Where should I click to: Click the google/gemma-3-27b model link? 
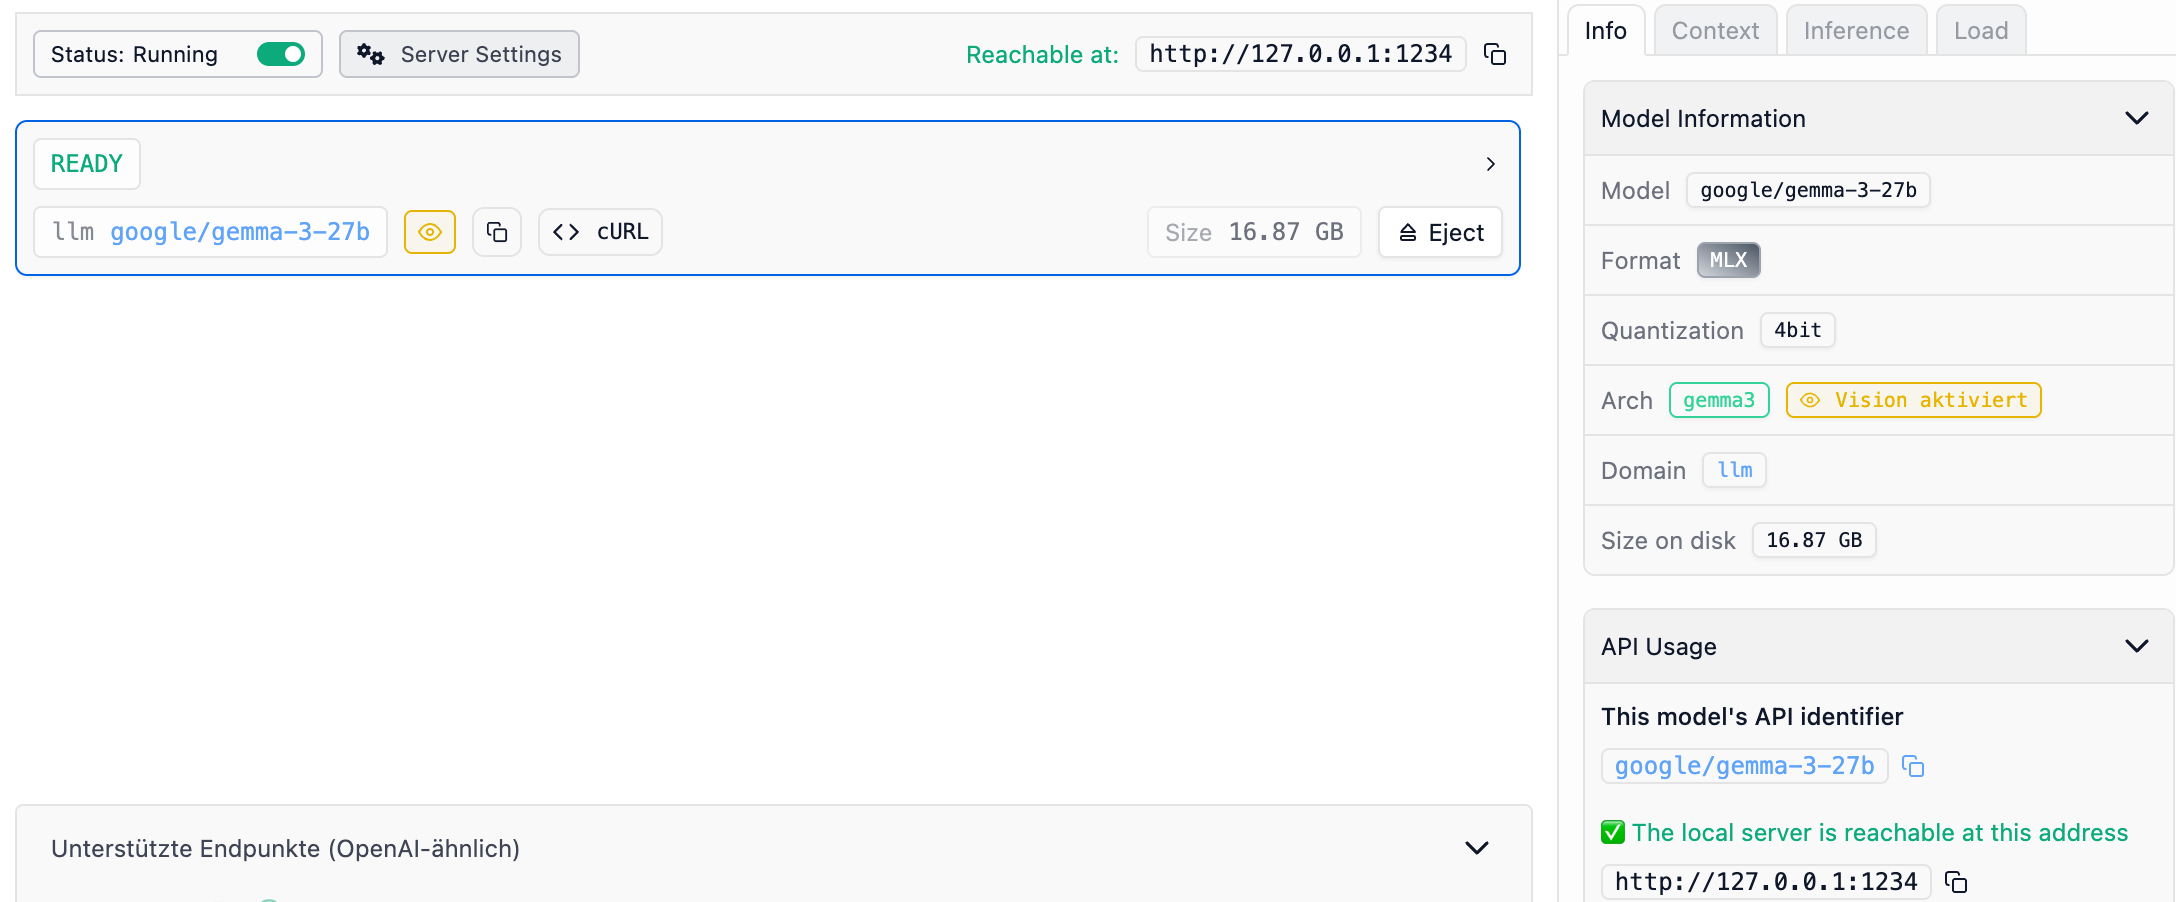point(240,232)
